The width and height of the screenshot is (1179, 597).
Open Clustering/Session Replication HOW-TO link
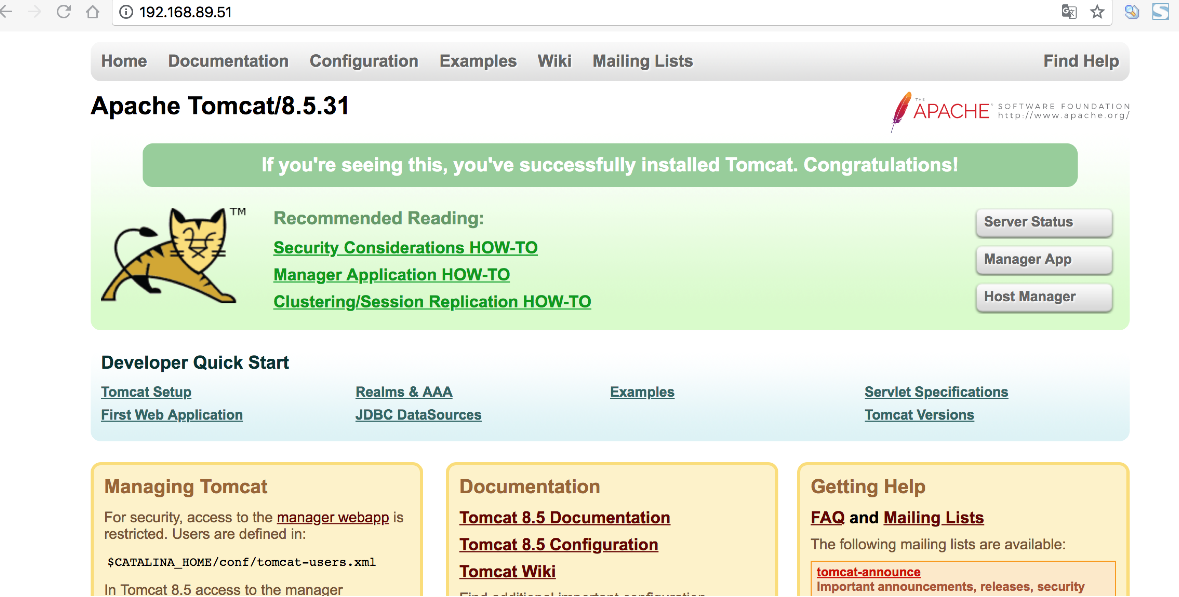432,302
